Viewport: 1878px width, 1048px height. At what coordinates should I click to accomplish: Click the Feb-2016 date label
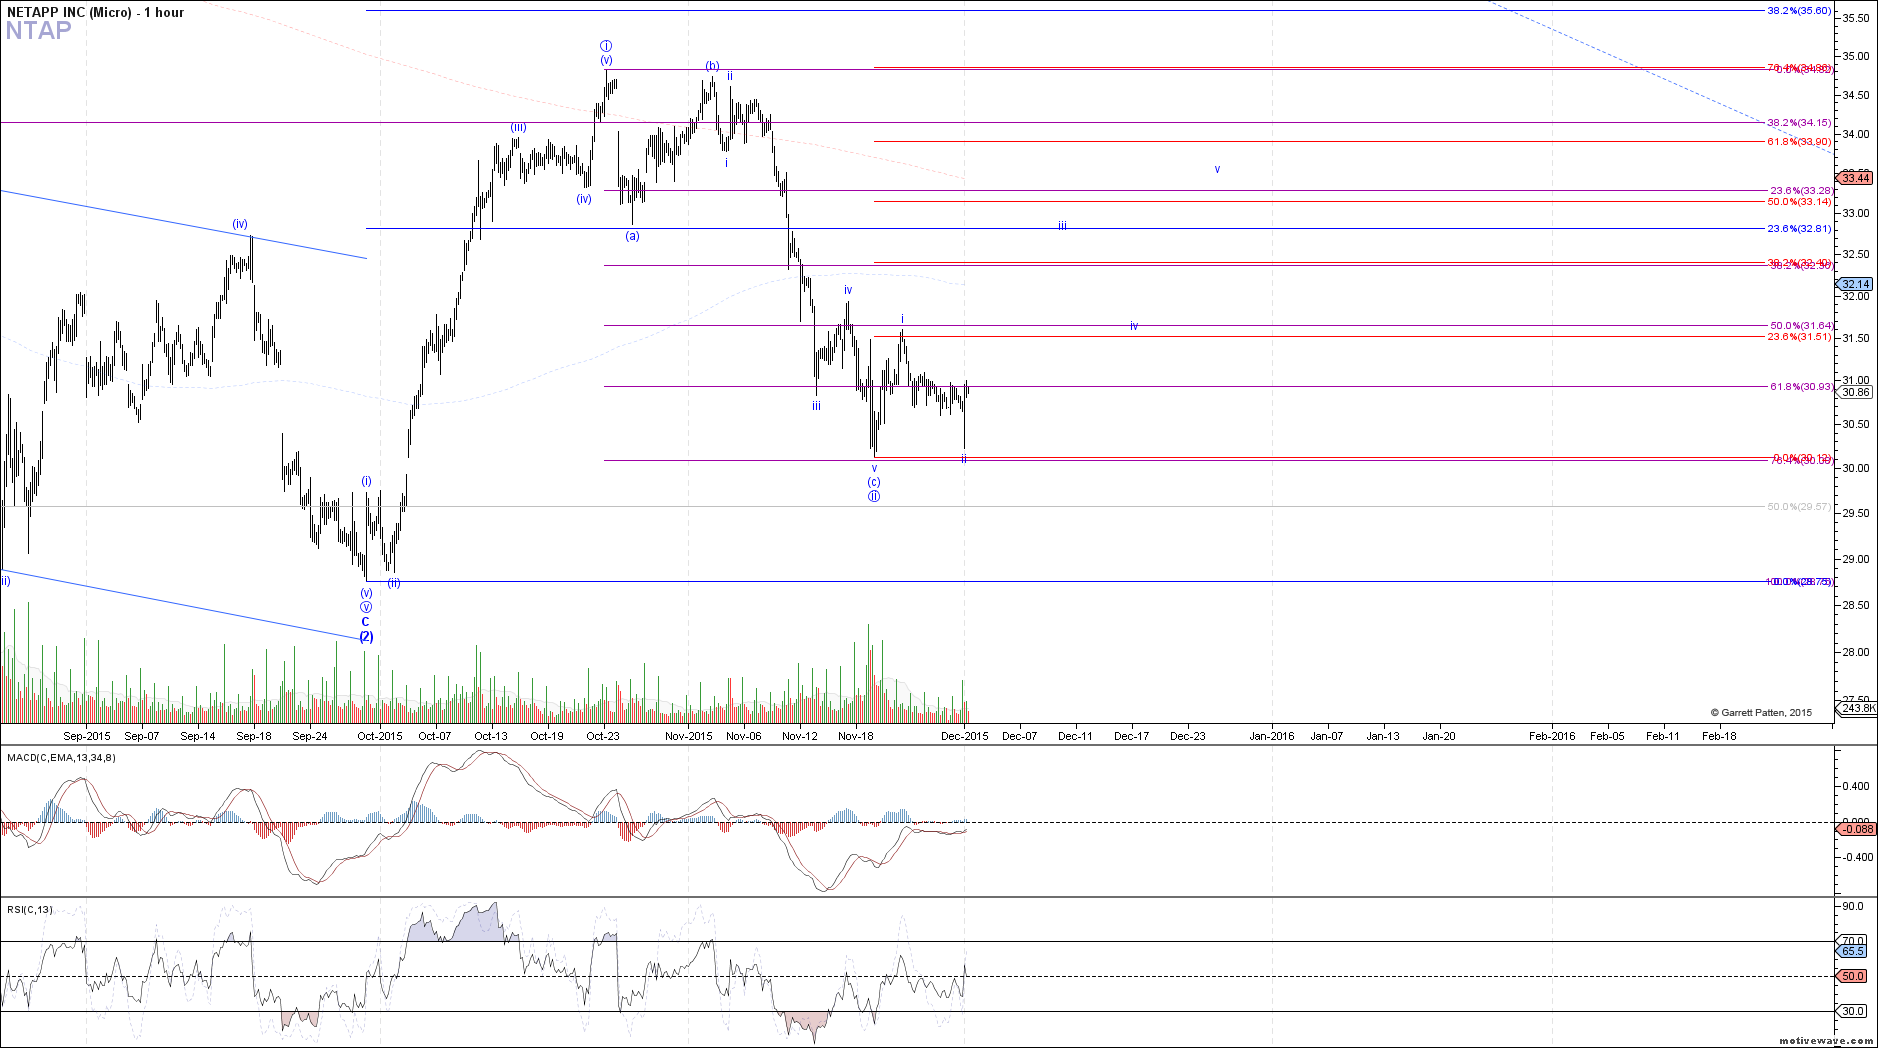[x=1552, y=736]
